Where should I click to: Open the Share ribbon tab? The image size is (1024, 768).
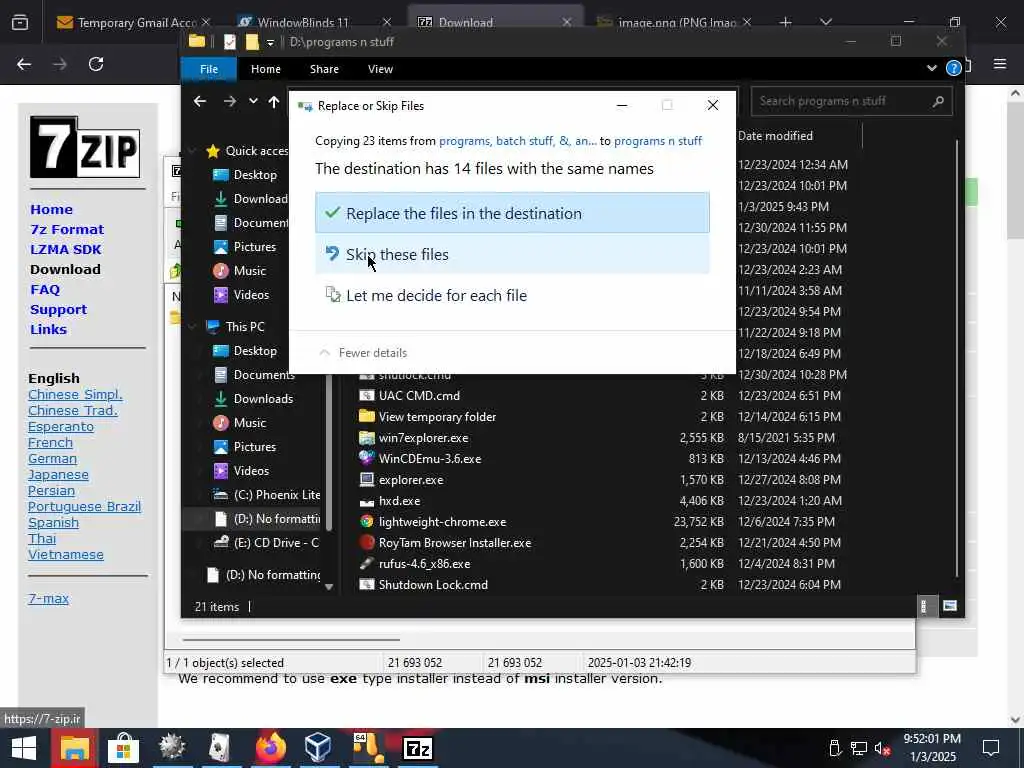click(324, 69)
